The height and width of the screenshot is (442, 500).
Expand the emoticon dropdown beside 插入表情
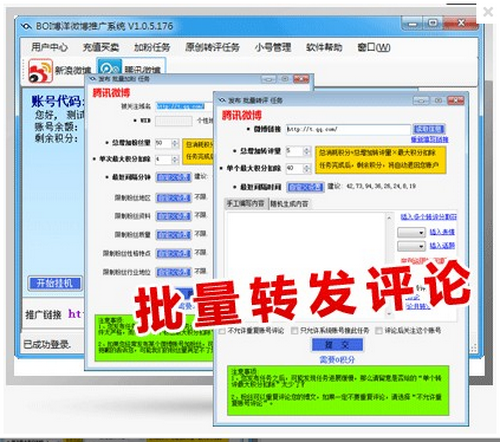412,232
